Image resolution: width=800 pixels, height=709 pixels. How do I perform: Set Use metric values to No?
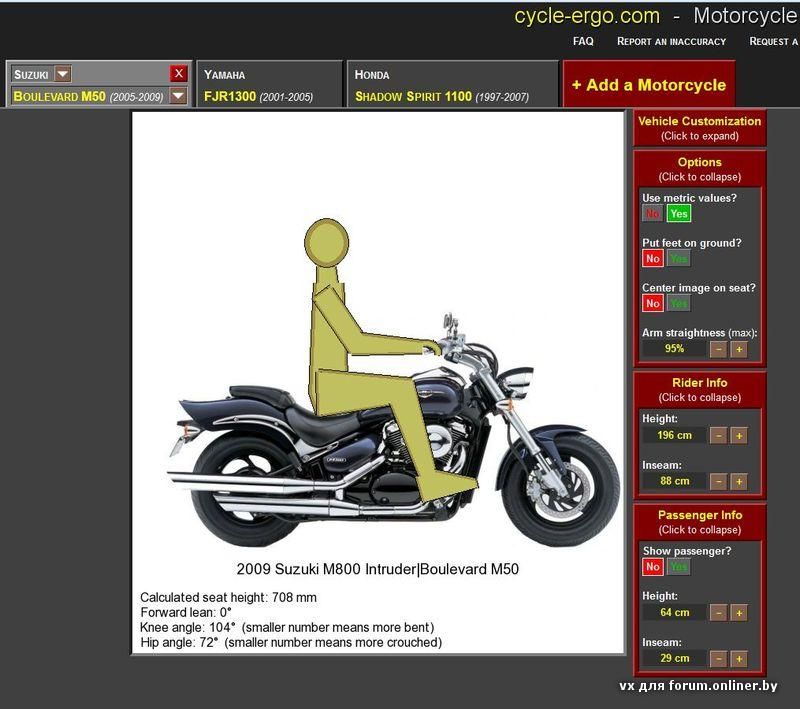click(652, 213)
